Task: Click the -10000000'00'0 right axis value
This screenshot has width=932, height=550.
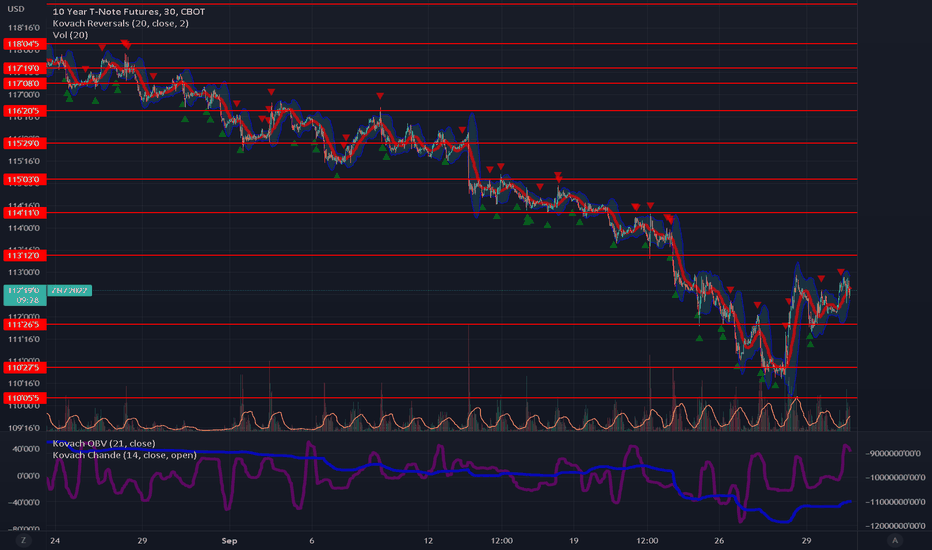Action: click(893, 477)
